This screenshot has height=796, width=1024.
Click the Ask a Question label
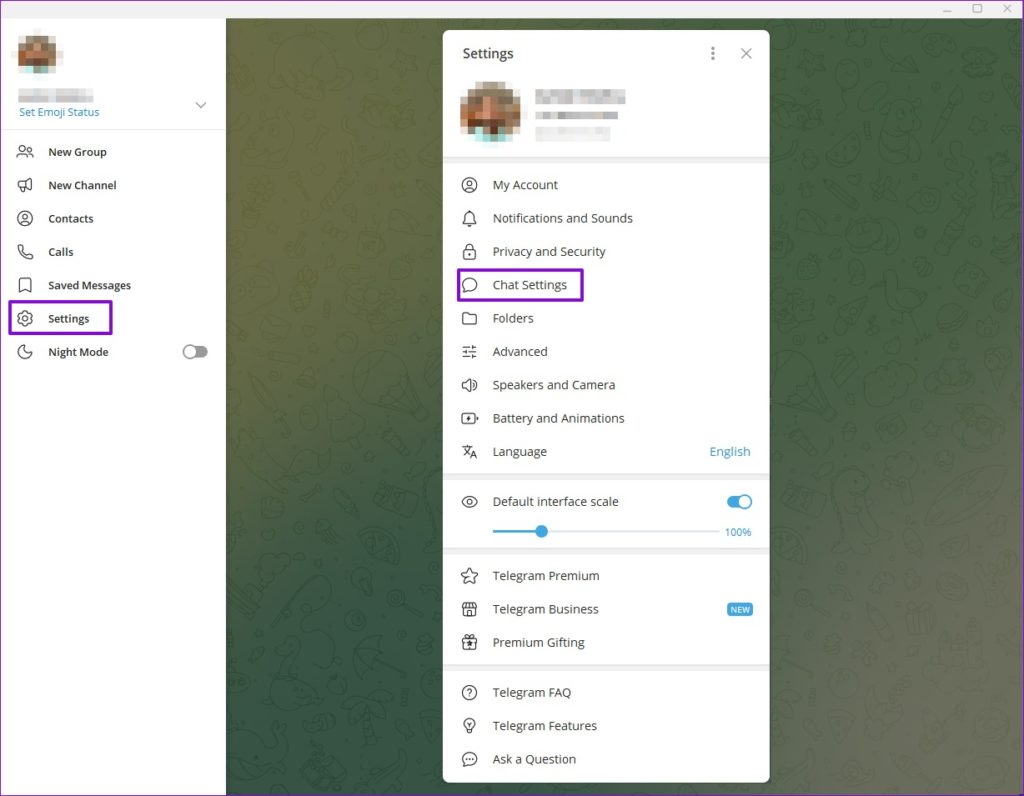pos(534,759)
